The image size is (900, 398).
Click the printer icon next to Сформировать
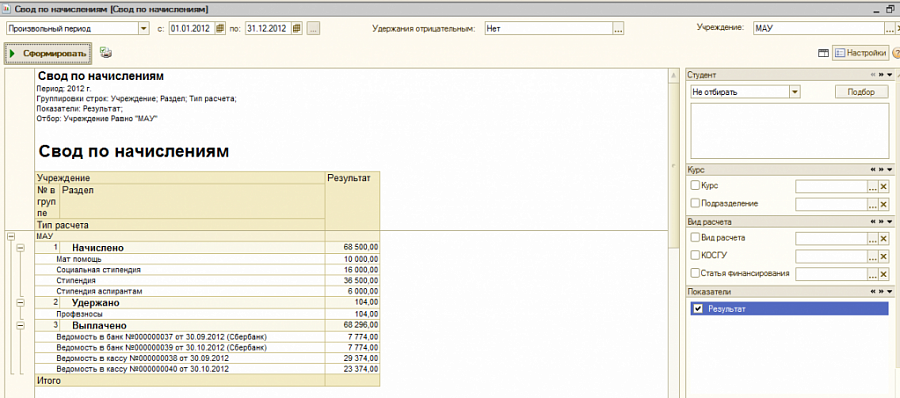click(106, 52)
